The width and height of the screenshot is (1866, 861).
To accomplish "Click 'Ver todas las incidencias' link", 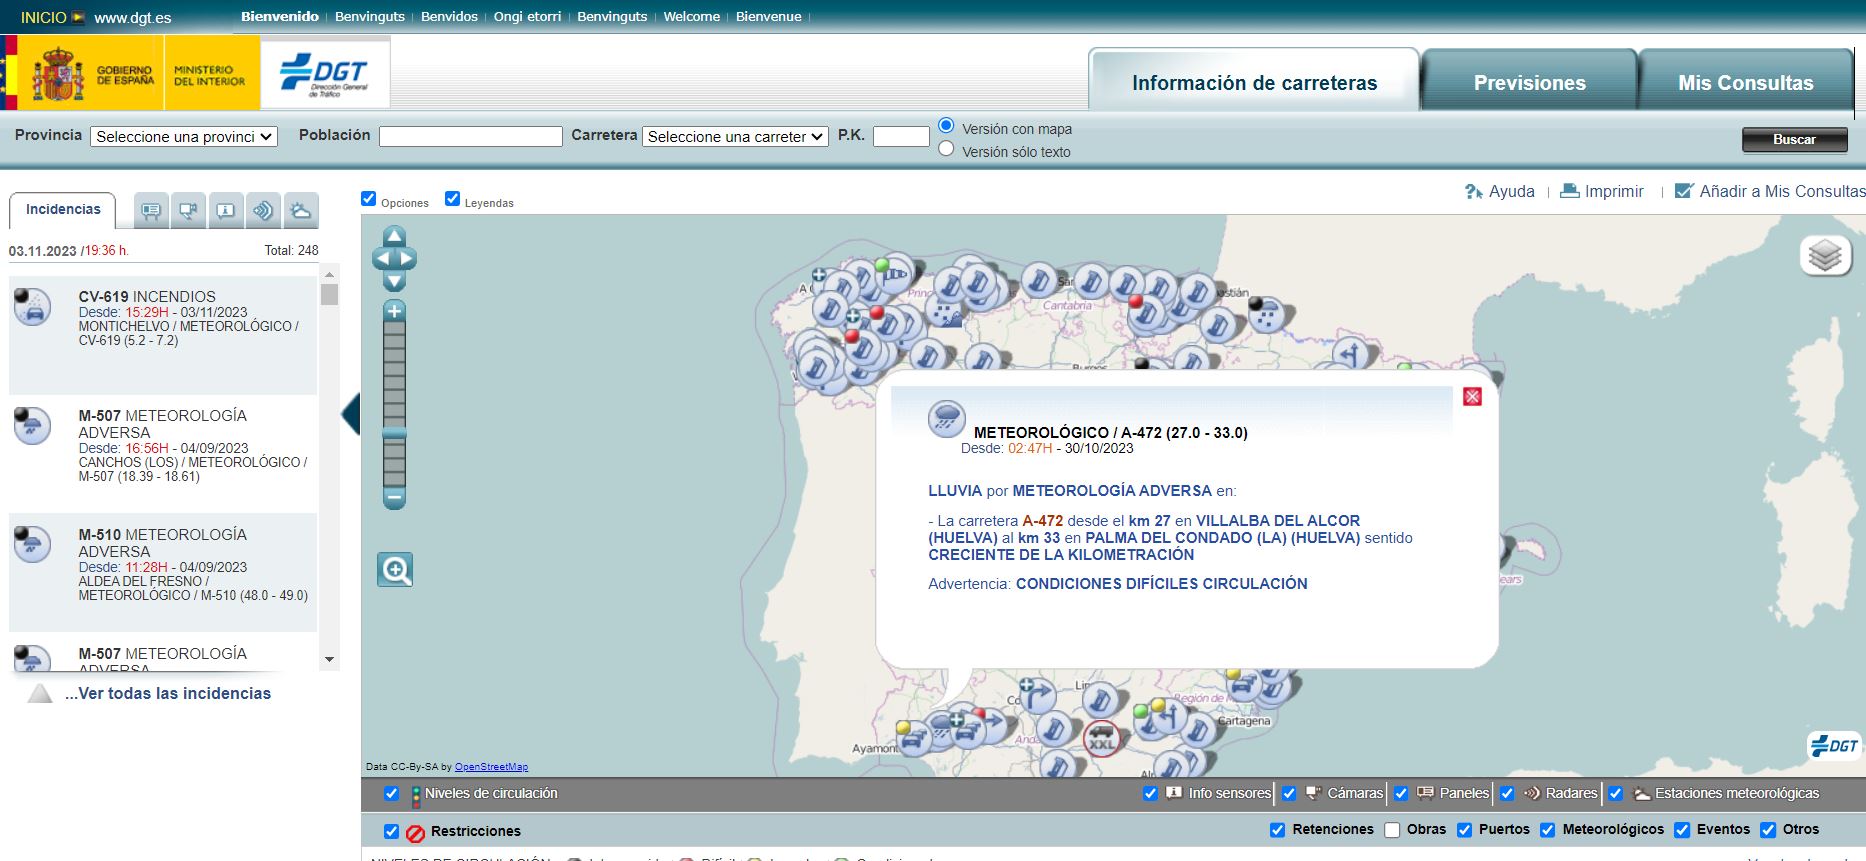I will 168,694.
